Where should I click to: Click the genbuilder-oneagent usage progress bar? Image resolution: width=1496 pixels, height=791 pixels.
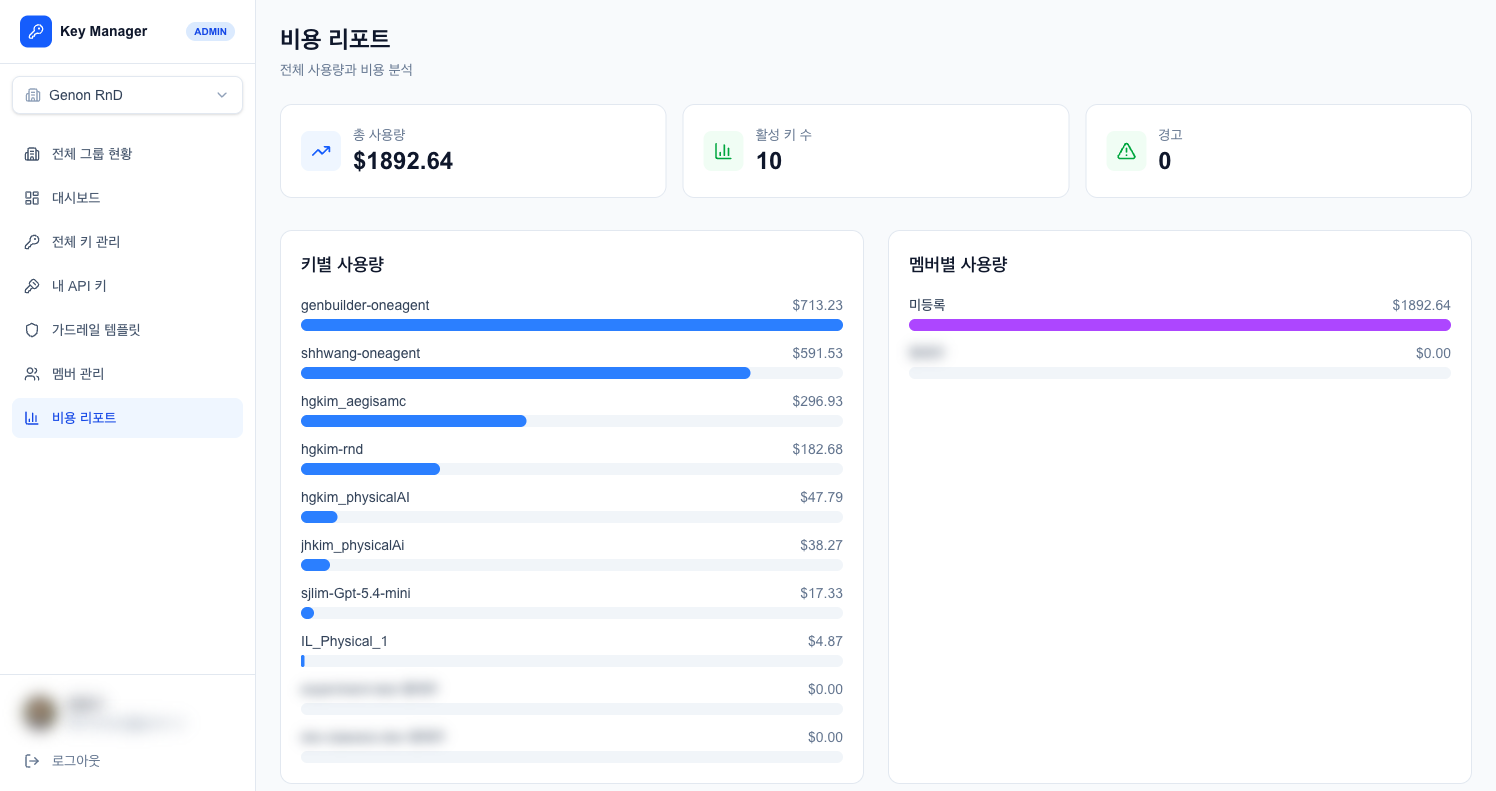pyautogui.click(x=571, y=325)
